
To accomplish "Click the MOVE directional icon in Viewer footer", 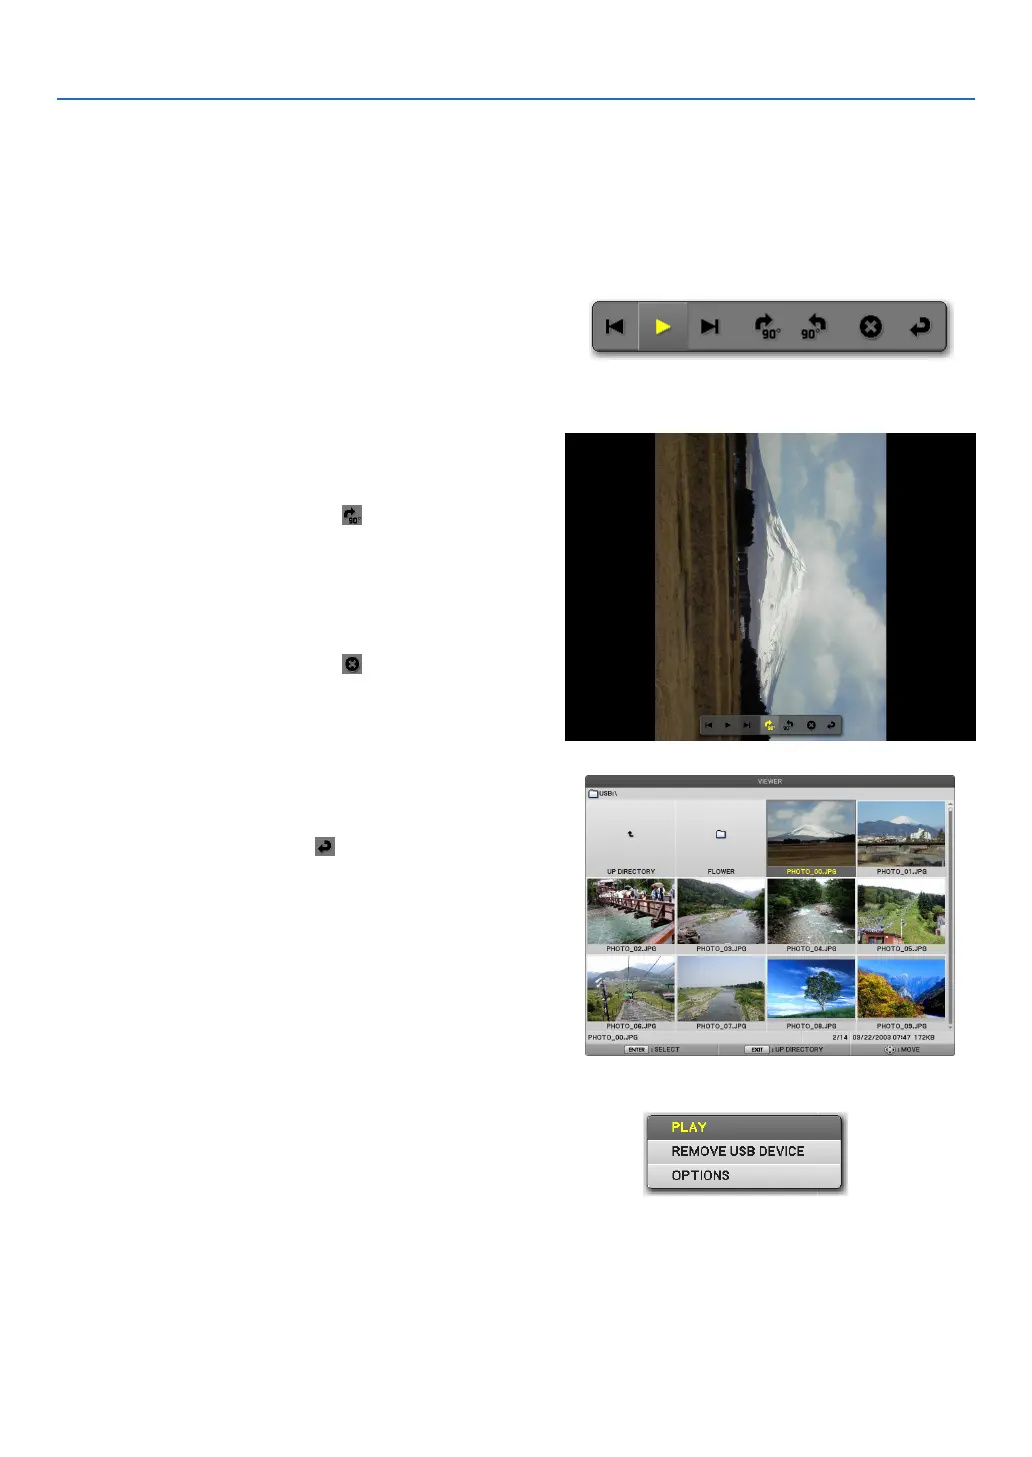I will [890, 1050].
